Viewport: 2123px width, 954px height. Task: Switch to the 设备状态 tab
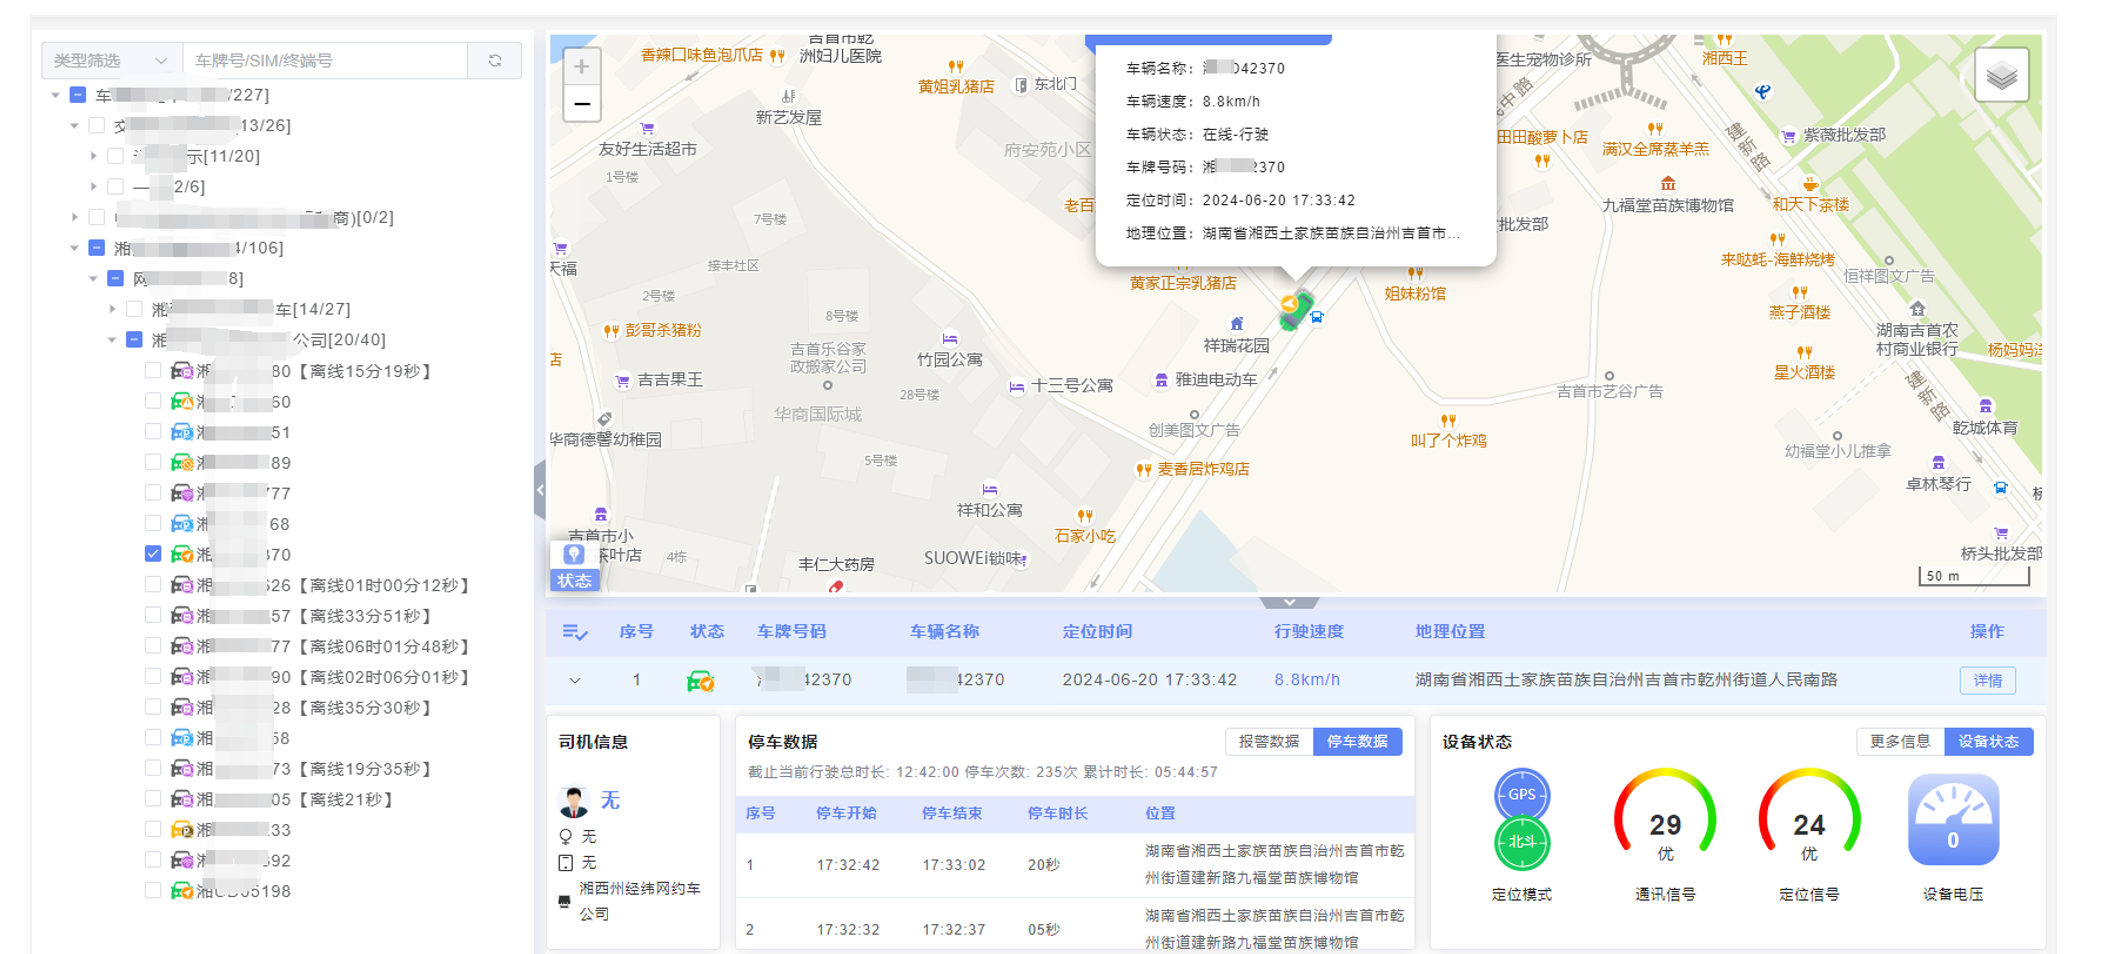tap(1988, 742)
